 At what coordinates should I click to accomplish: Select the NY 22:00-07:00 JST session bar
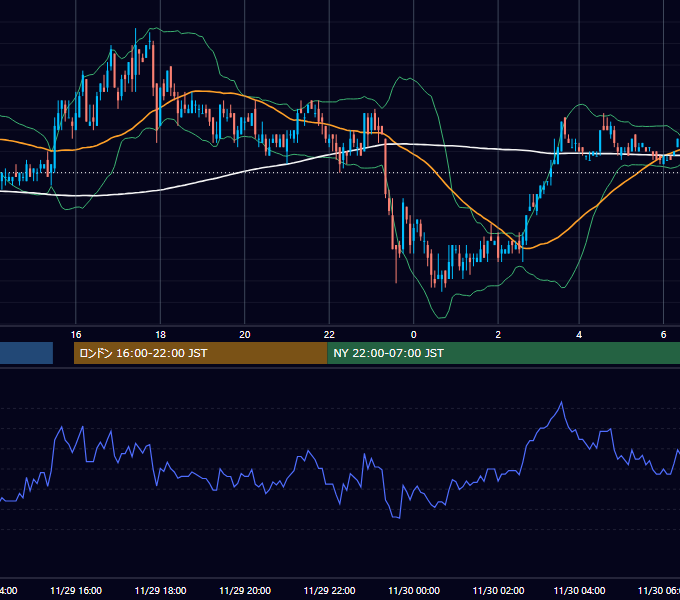503,353
